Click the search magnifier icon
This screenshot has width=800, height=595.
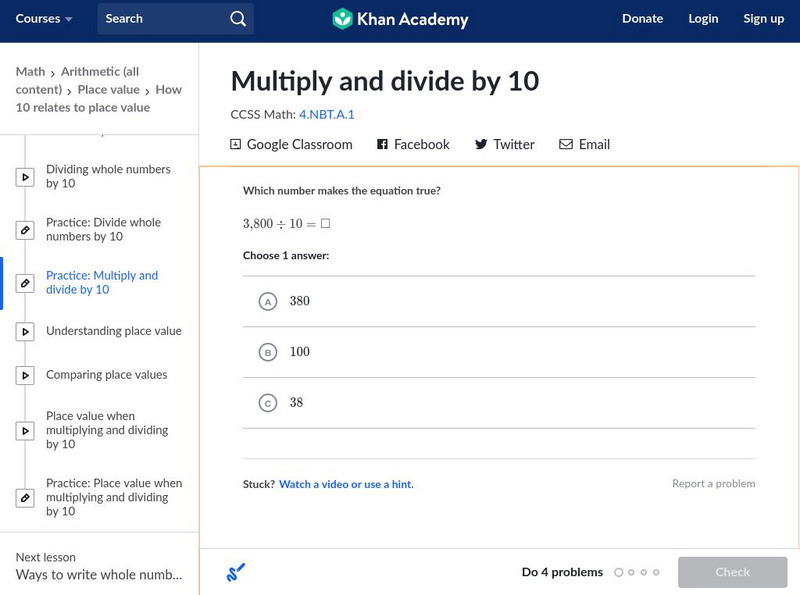click(x=237, y=19)
